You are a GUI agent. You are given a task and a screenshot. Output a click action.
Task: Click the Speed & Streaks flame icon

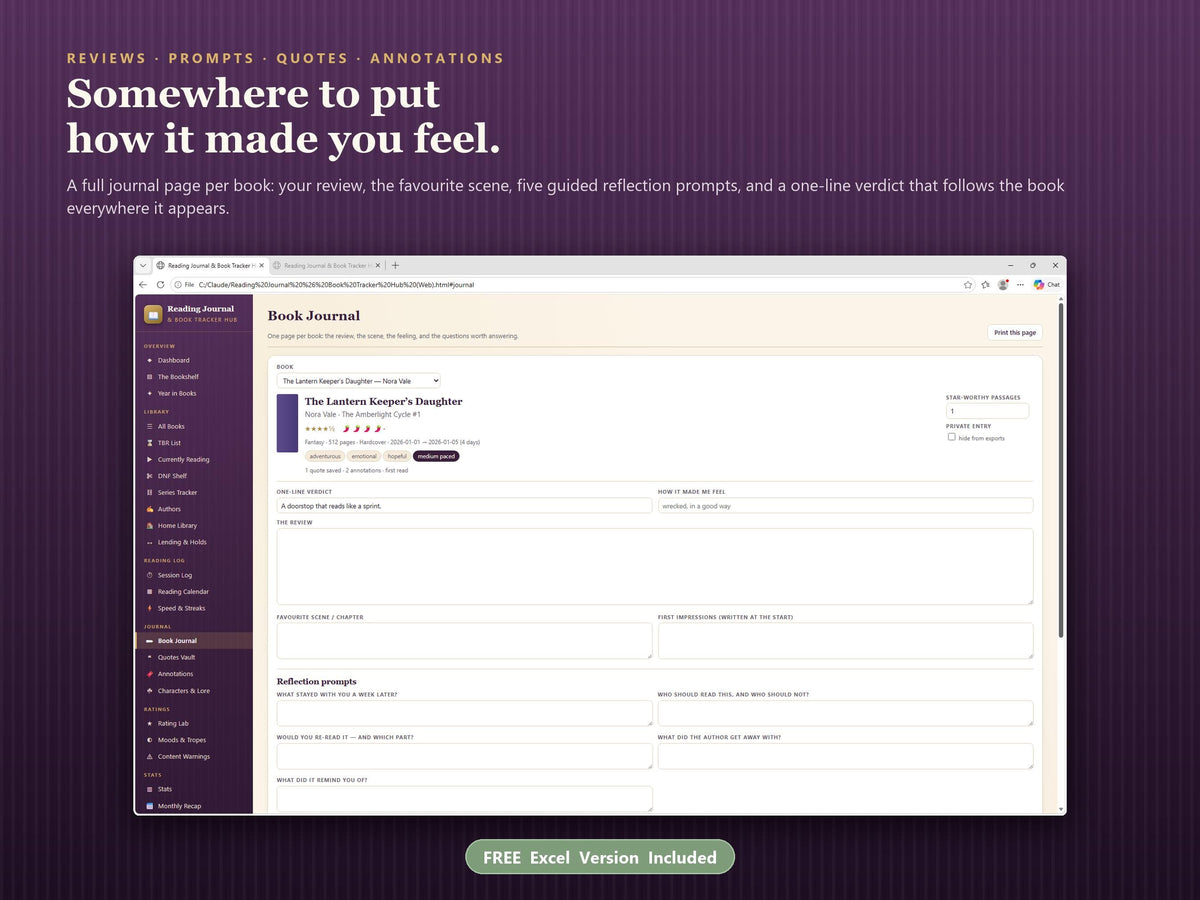(150, 608)
